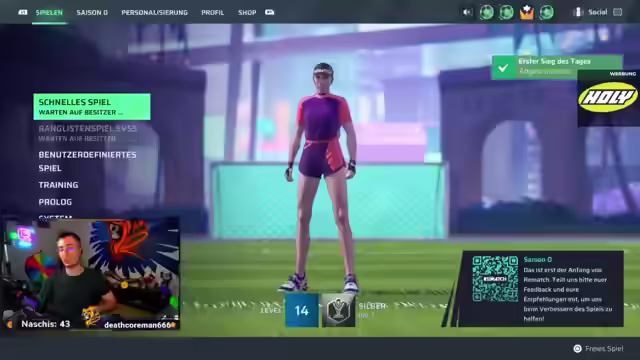Click the streamer webcam overlay
Image resolution: width=640 pixels, height=360 pixels.
[x=91, y=273]
